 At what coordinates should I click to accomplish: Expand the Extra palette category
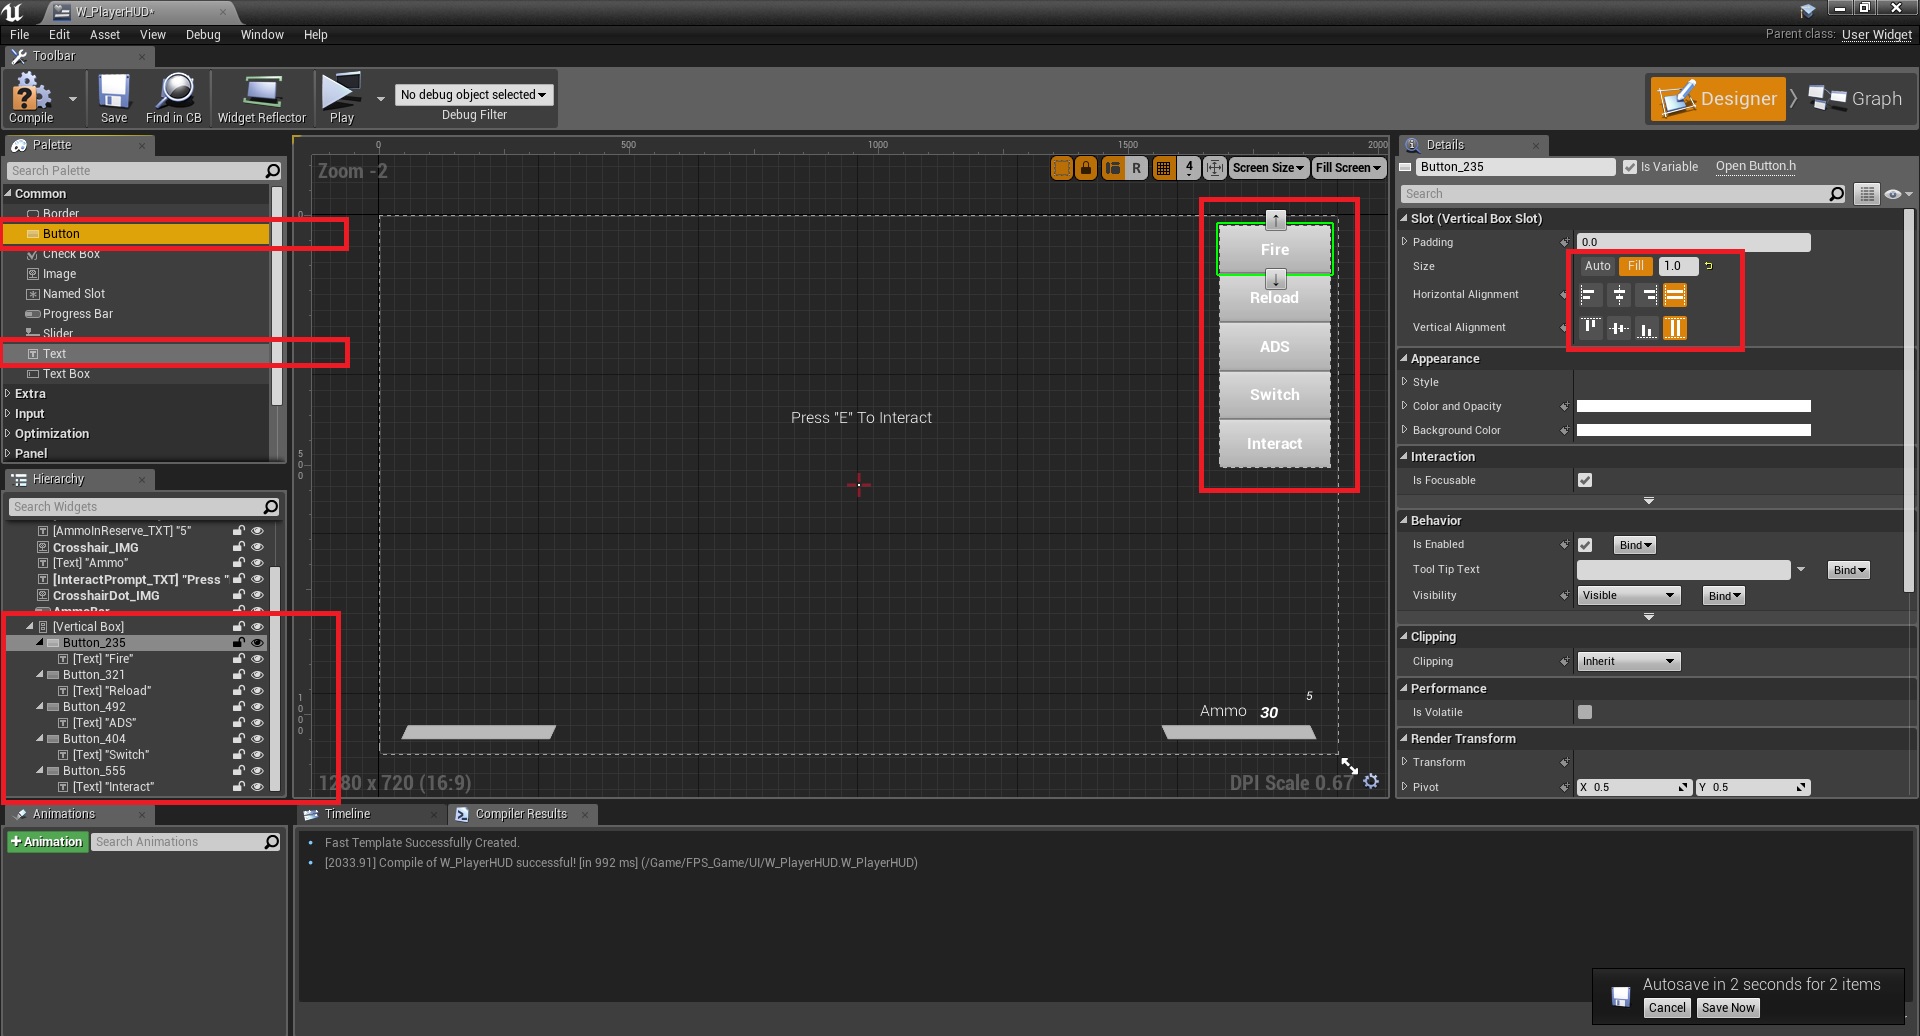[x=30, y=394]
